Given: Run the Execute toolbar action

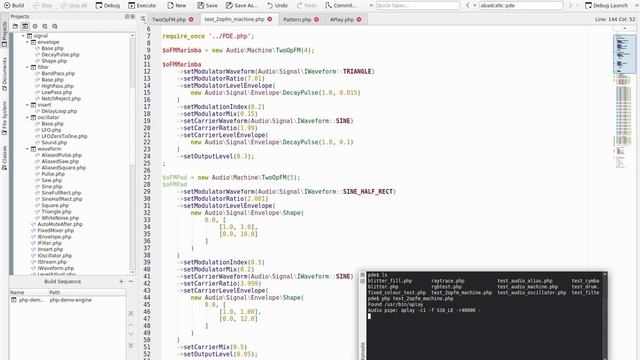Looking at the screenshot, I should pos(142,5).
